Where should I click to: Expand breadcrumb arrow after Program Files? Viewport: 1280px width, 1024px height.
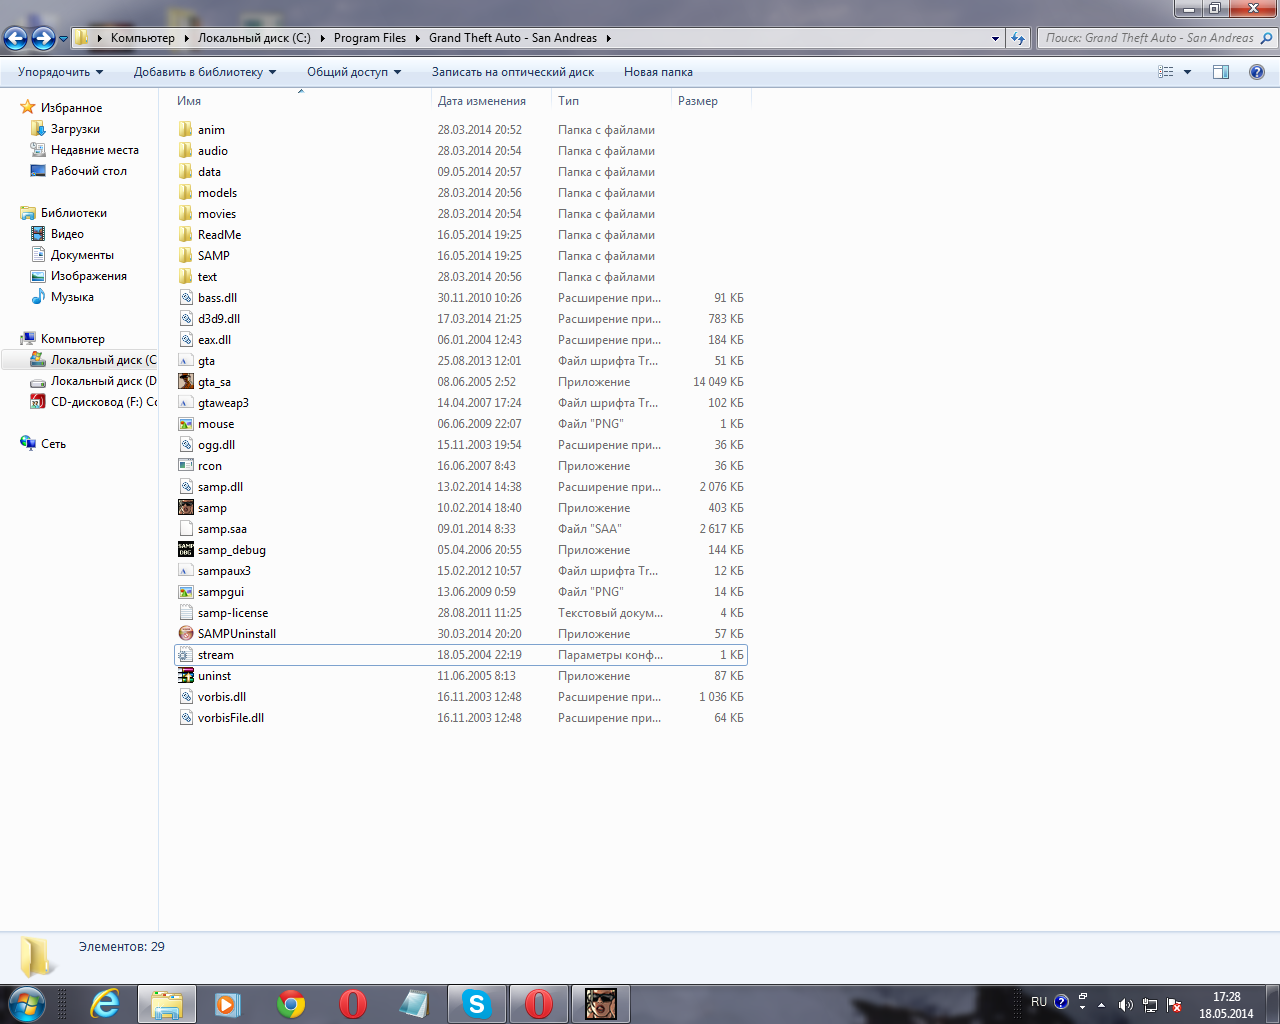pyautogui.click(x=418, y=38)
